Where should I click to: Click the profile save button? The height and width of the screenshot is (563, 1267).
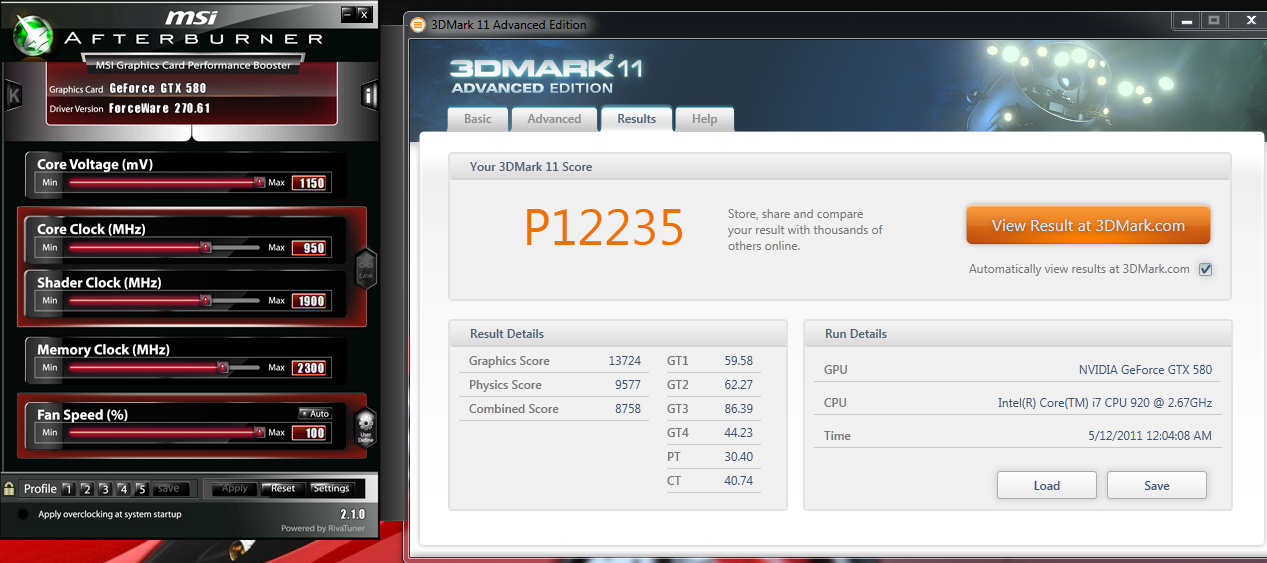169,489
